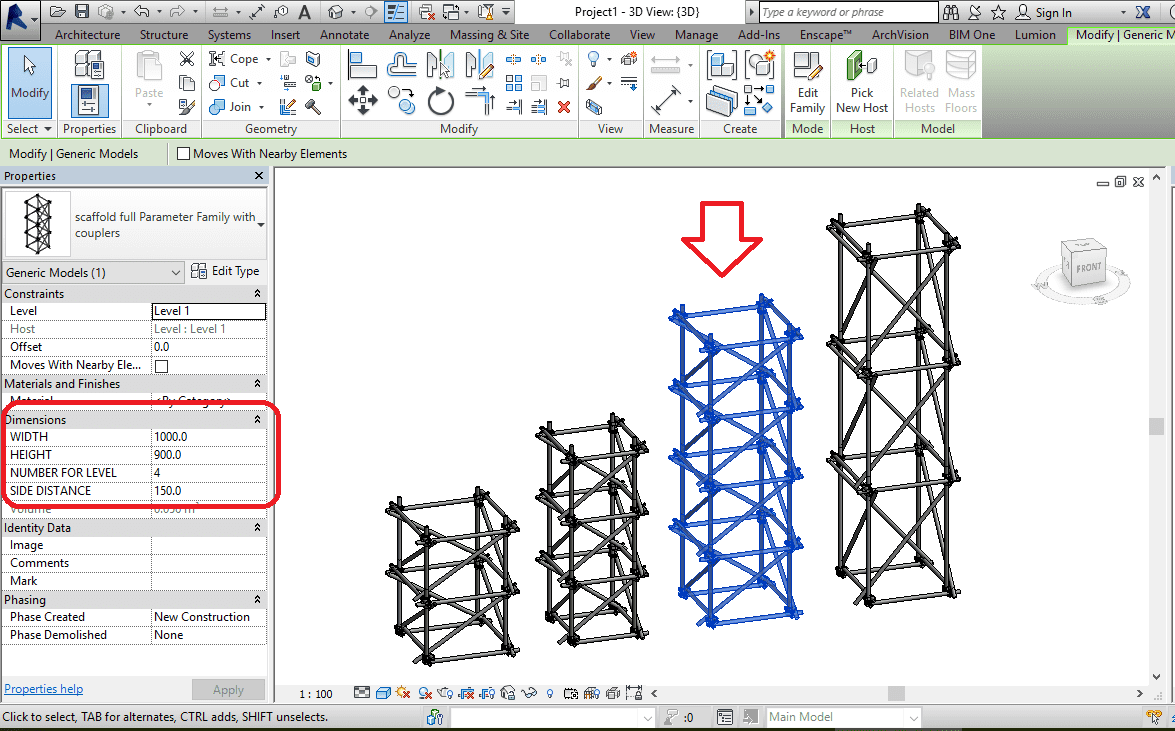1175x731 pixels.
Task: Select the Move tool in Modify panel
Action: coord(362,101)
